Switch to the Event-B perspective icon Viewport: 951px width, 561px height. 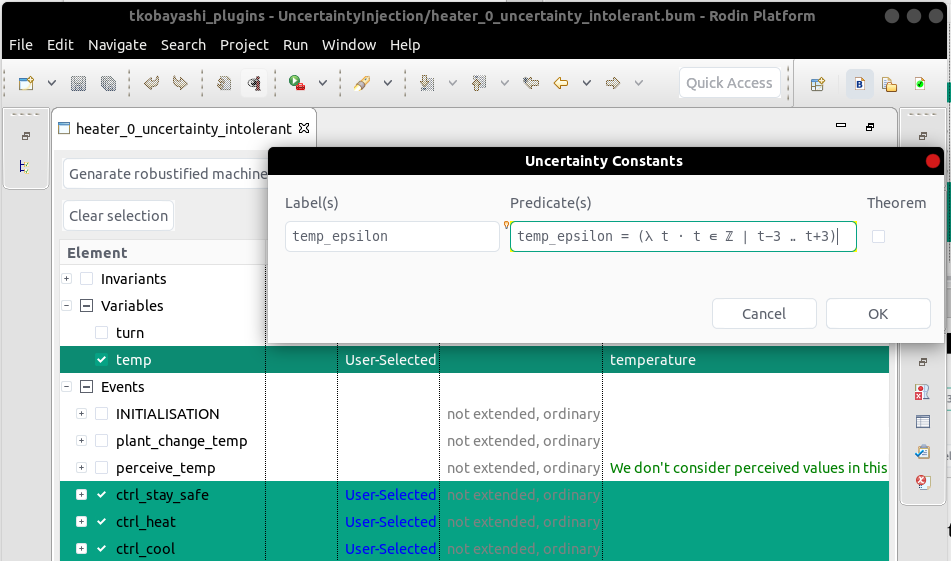coord(859,84)
